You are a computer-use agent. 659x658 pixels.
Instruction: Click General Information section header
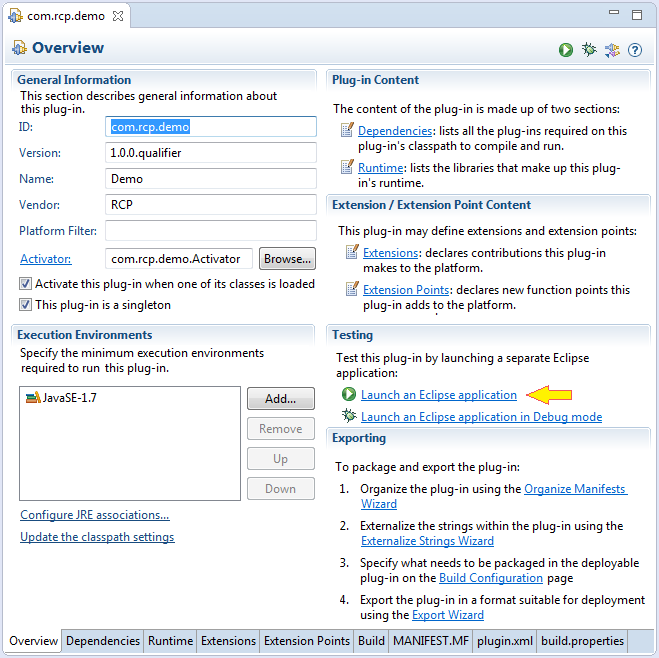74,80
